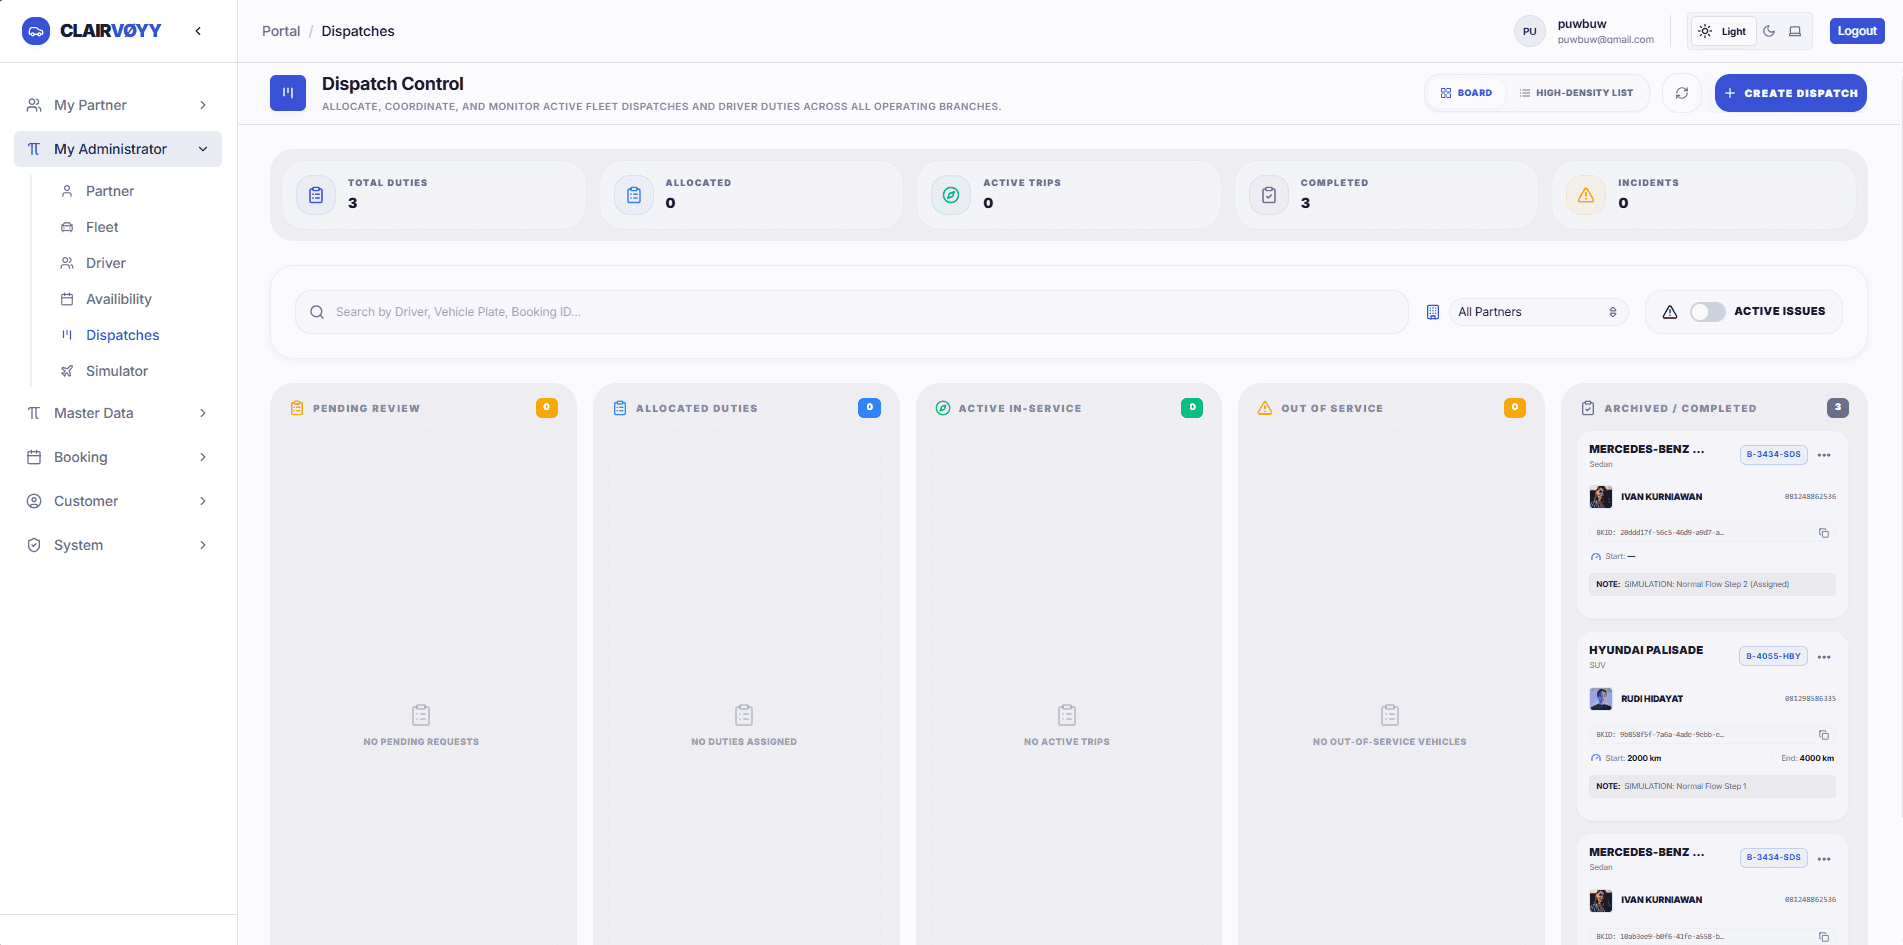Screen dimensions: 1903x945
Task: Click the Clairvoyy logo icon
Action: [x=36, y=31]
